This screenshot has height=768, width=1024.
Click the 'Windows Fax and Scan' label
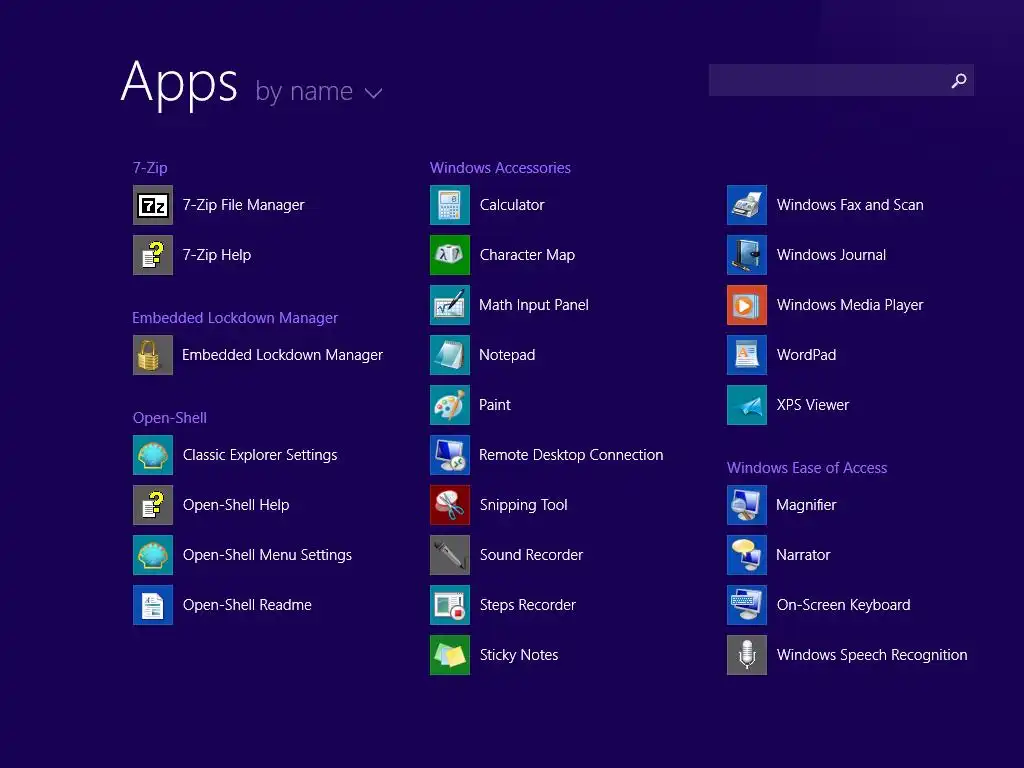[850, 205]
